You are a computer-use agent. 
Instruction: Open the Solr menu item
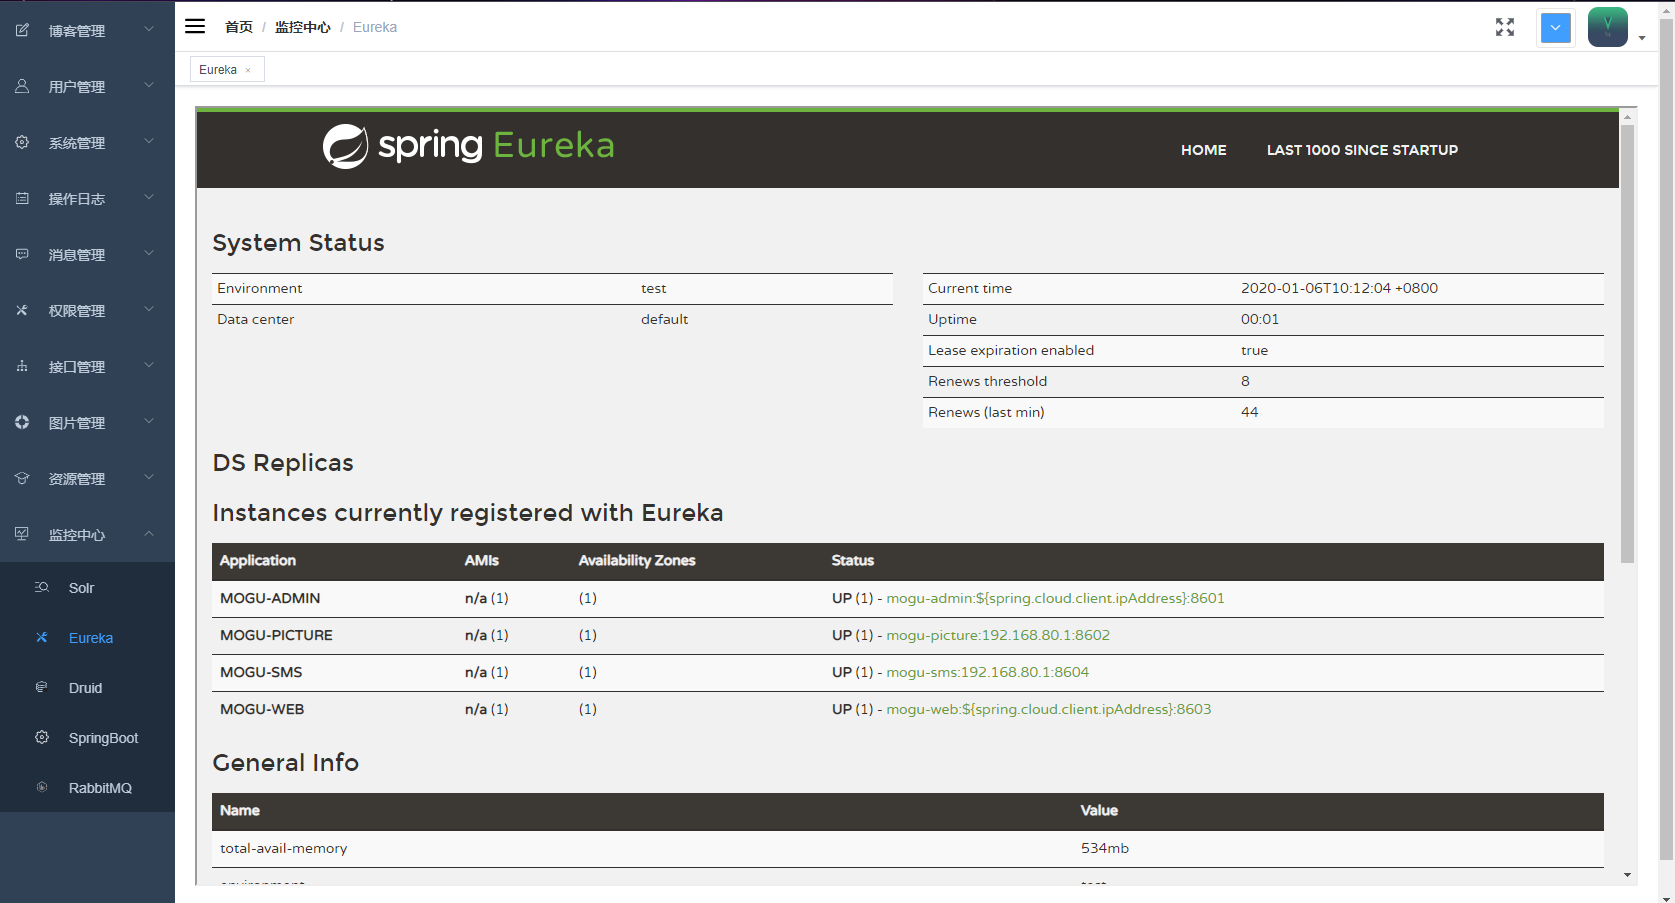87,588
